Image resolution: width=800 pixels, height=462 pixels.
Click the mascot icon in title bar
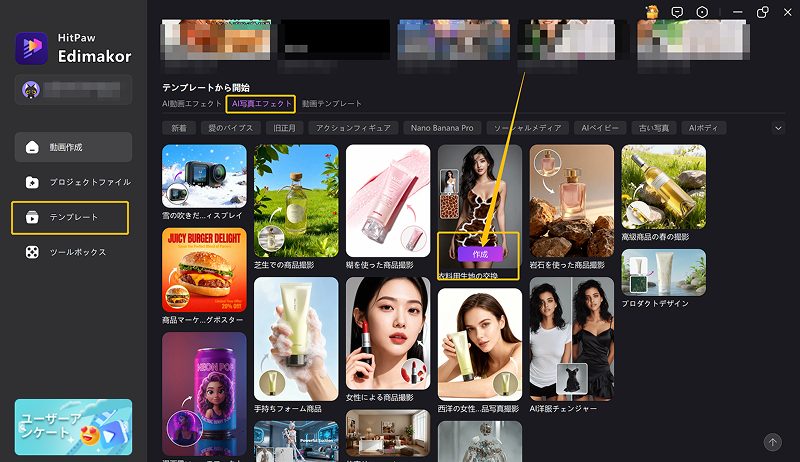[652, 12]
